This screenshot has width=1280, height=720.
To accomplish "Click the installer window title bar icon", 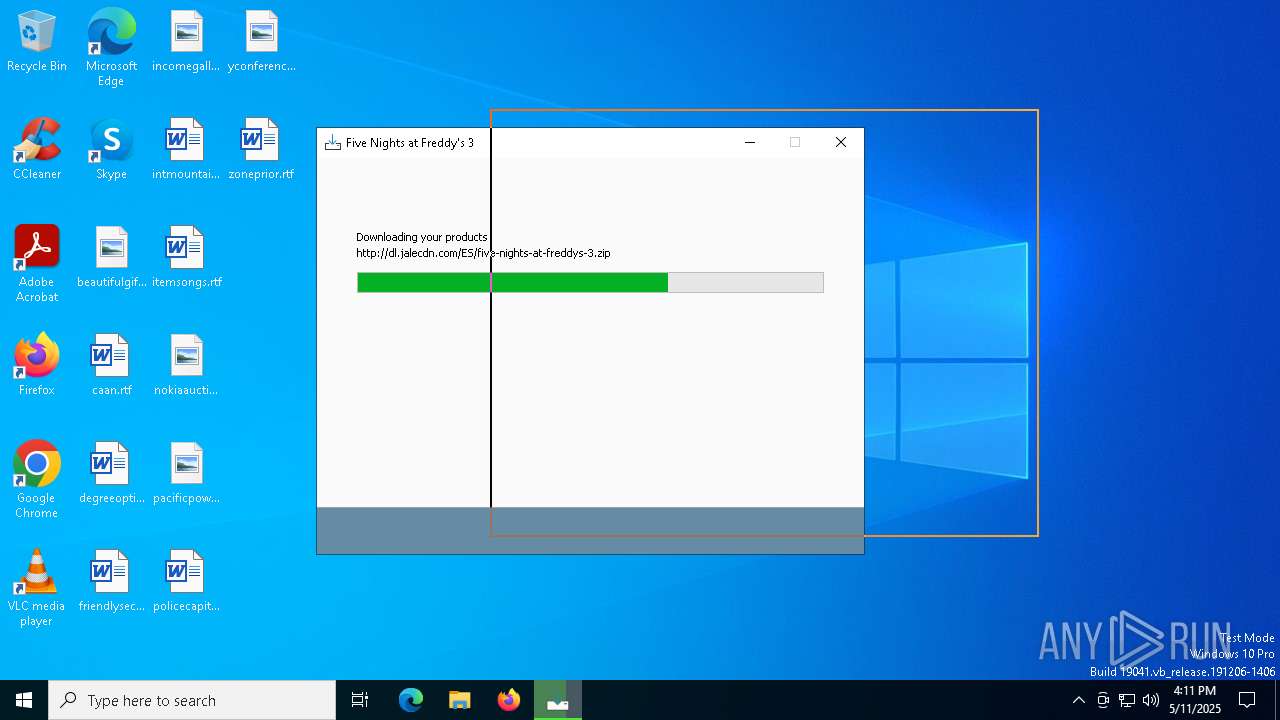I will click(332, 143).
